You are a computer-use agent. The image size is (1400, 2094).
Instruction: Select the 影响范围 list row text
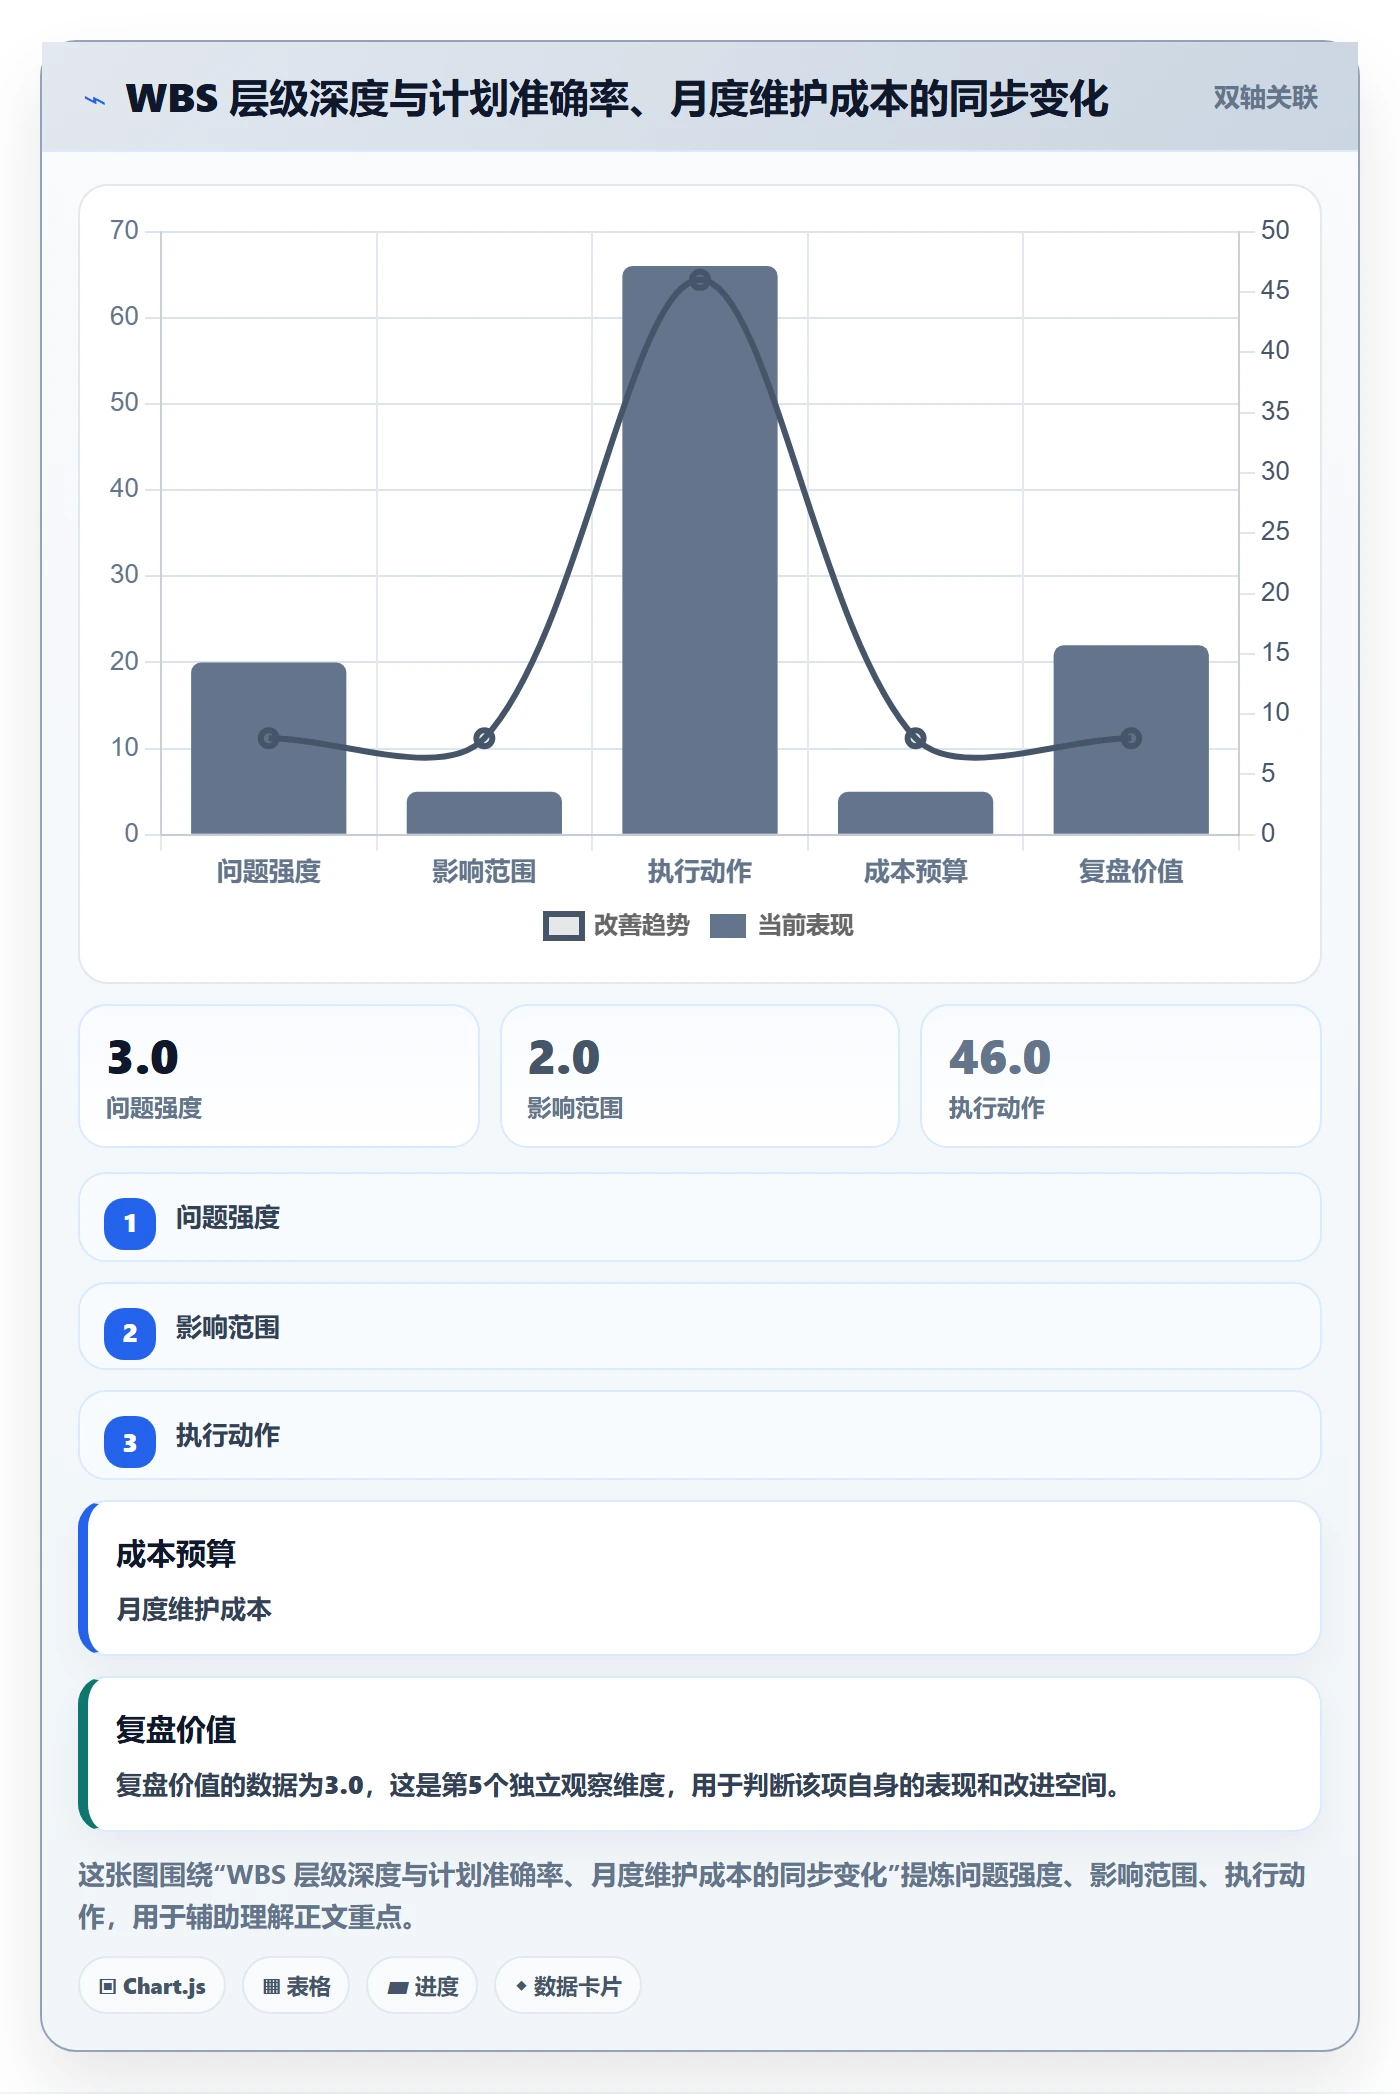228,1328
